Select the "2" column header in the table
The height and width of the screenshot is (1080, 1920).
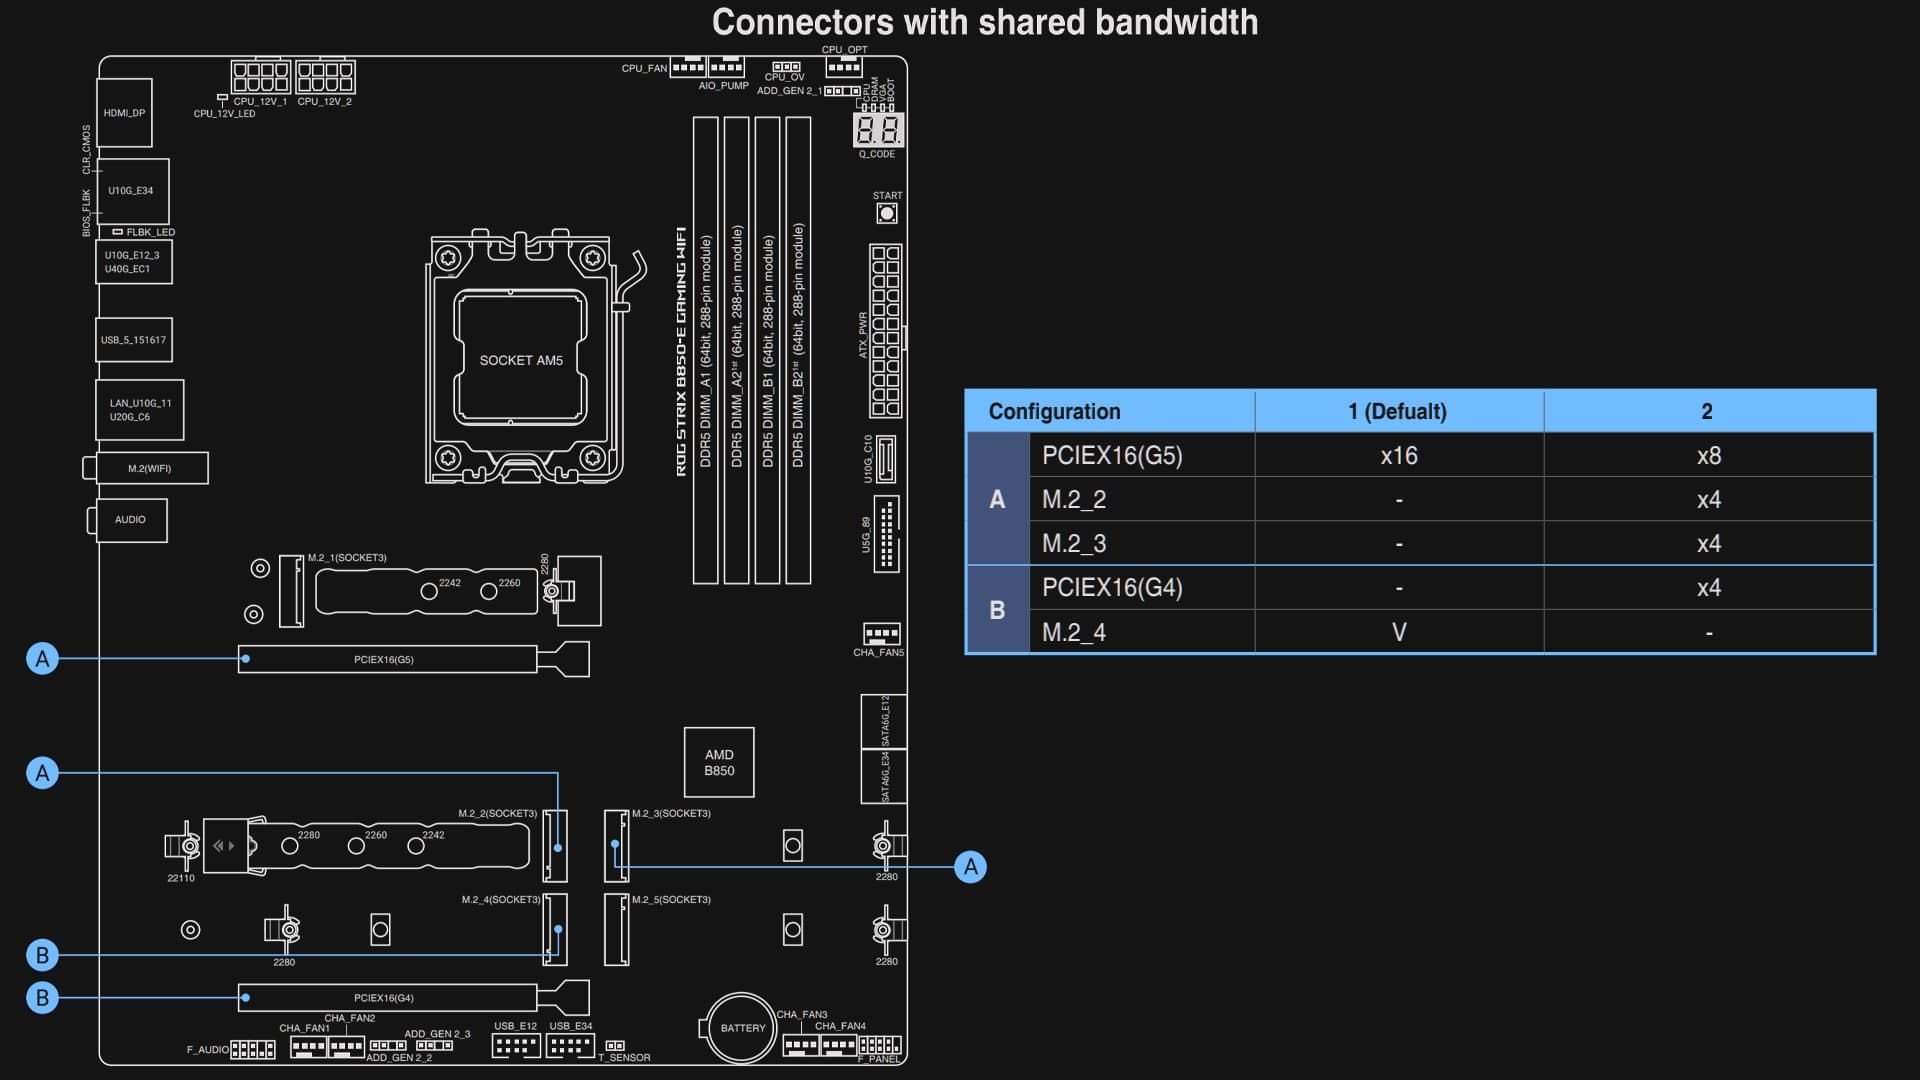click(x=1707, y=411)
